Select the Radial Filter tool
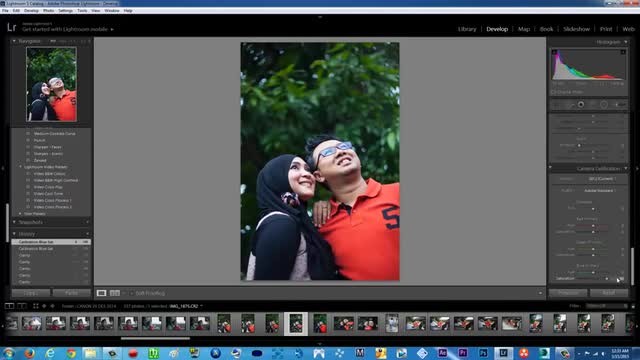The image size is (640, 360). pos(604,105)
